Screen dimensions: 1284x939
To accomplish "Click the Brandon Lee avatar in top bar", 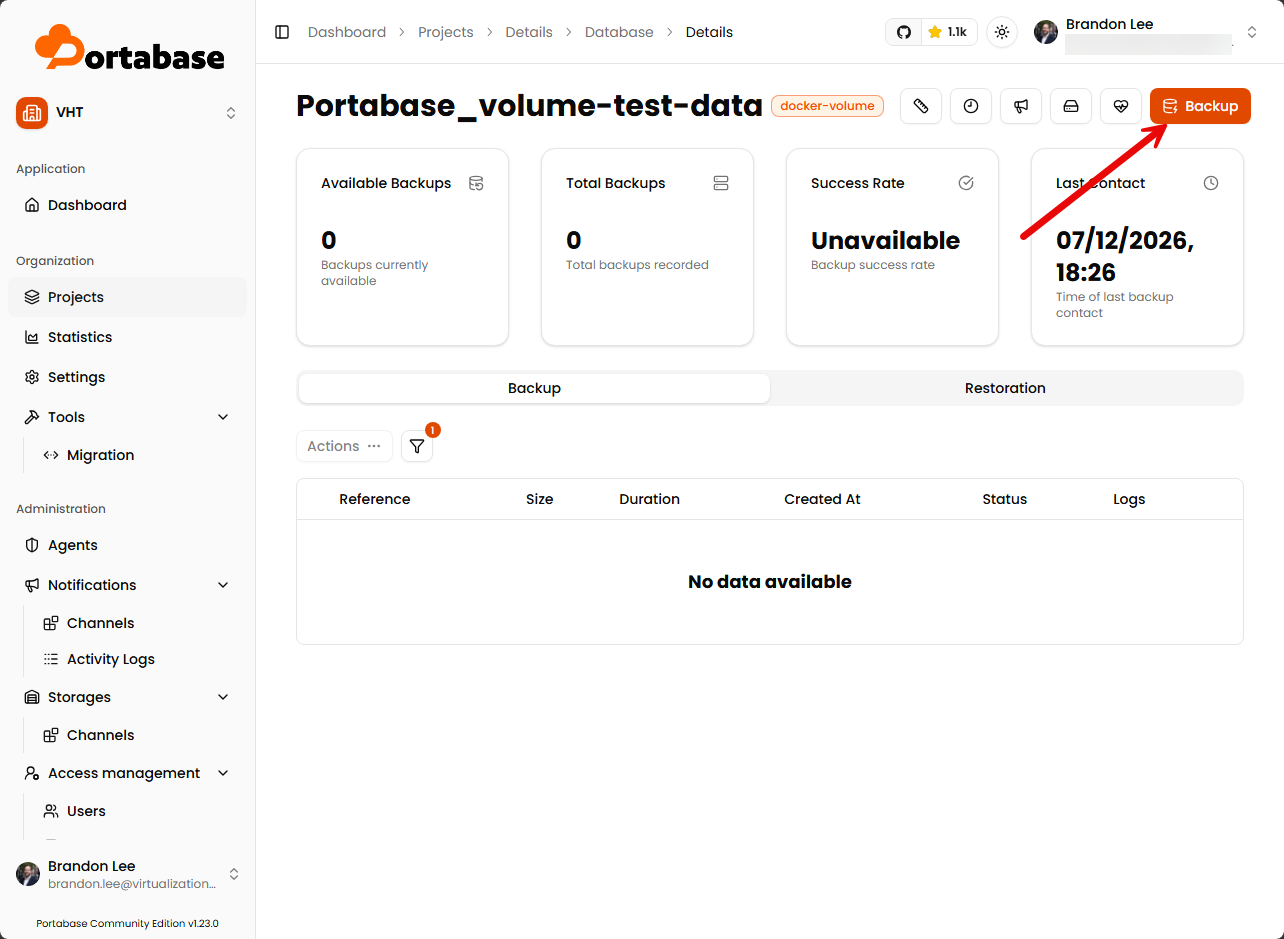I will [1046, 32].
